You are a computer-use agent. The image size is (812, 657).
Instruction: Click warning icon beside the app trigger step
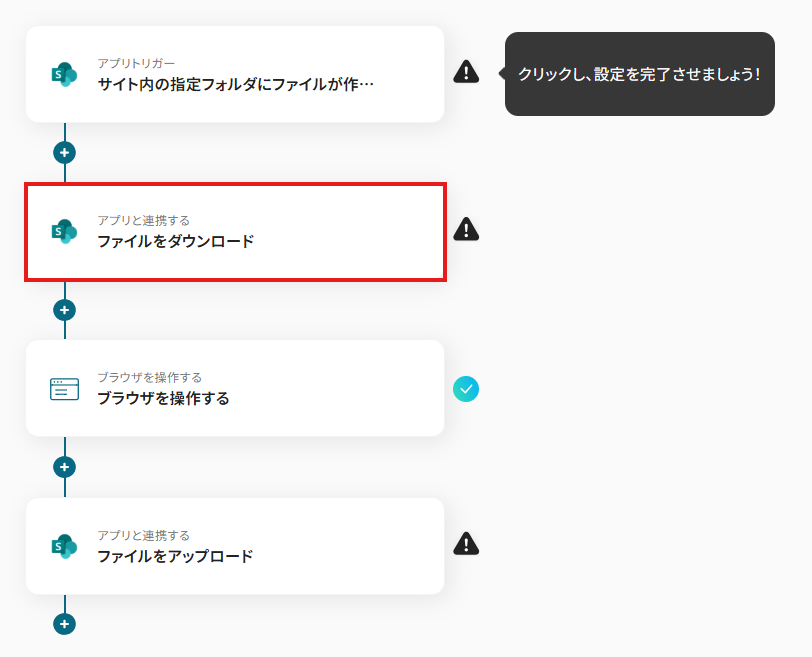(466, 72)
